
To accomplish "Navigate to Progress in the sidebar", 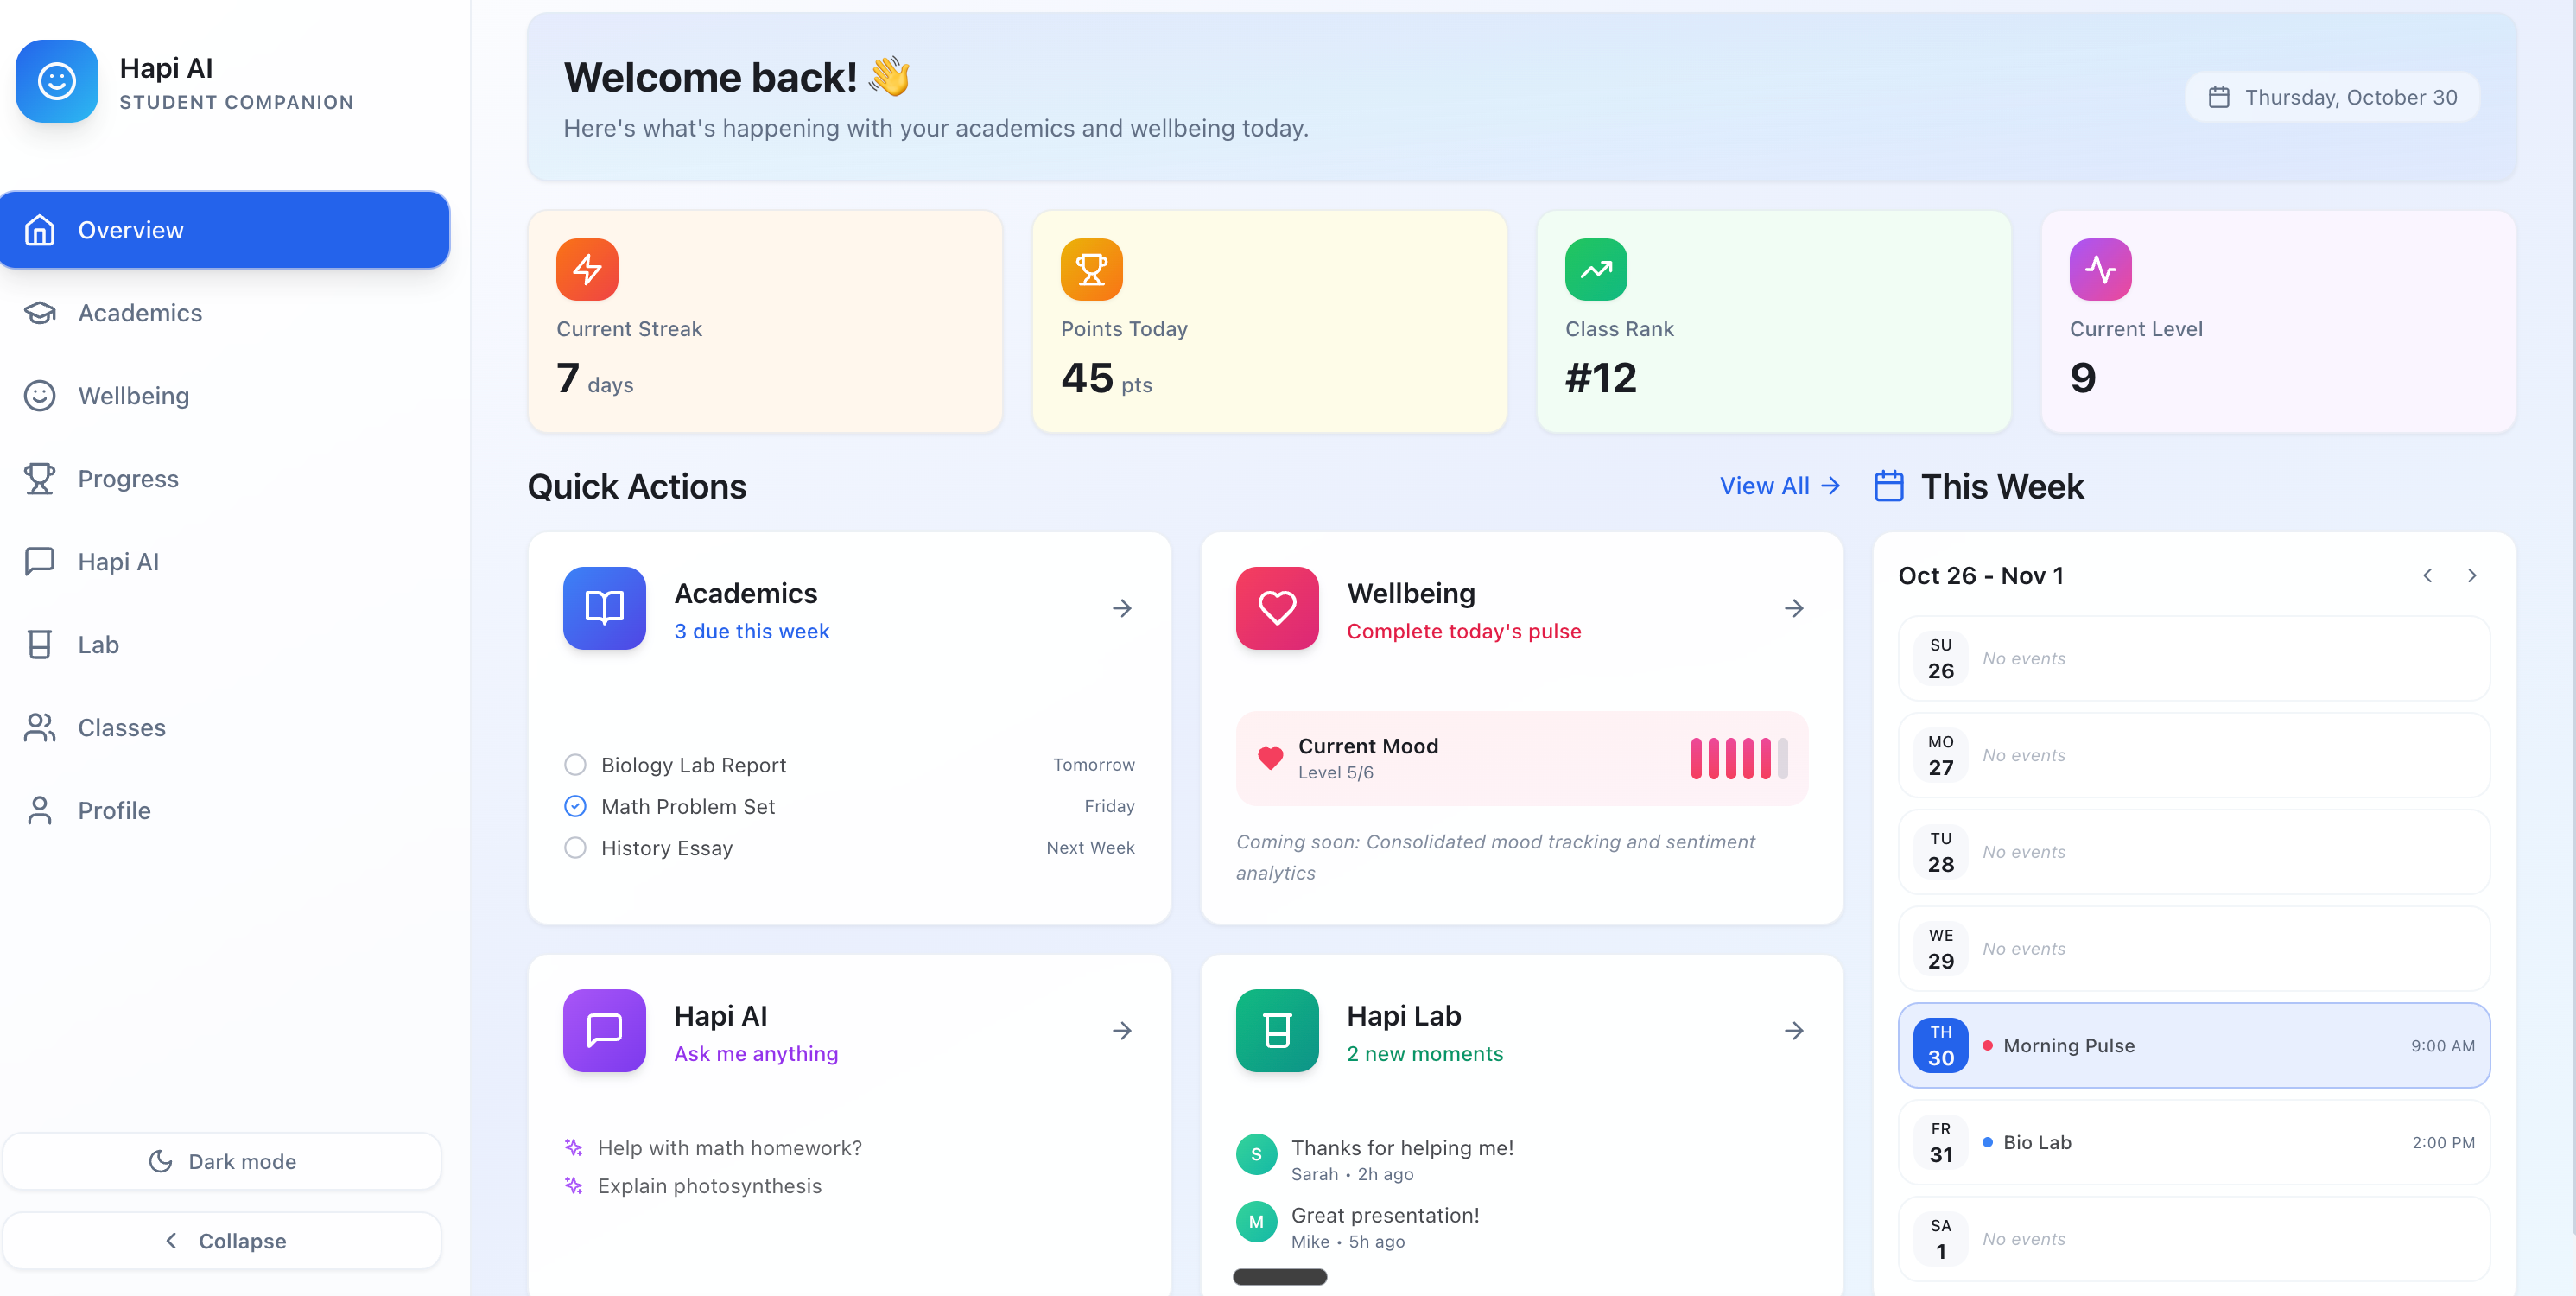I will [128, 479].
